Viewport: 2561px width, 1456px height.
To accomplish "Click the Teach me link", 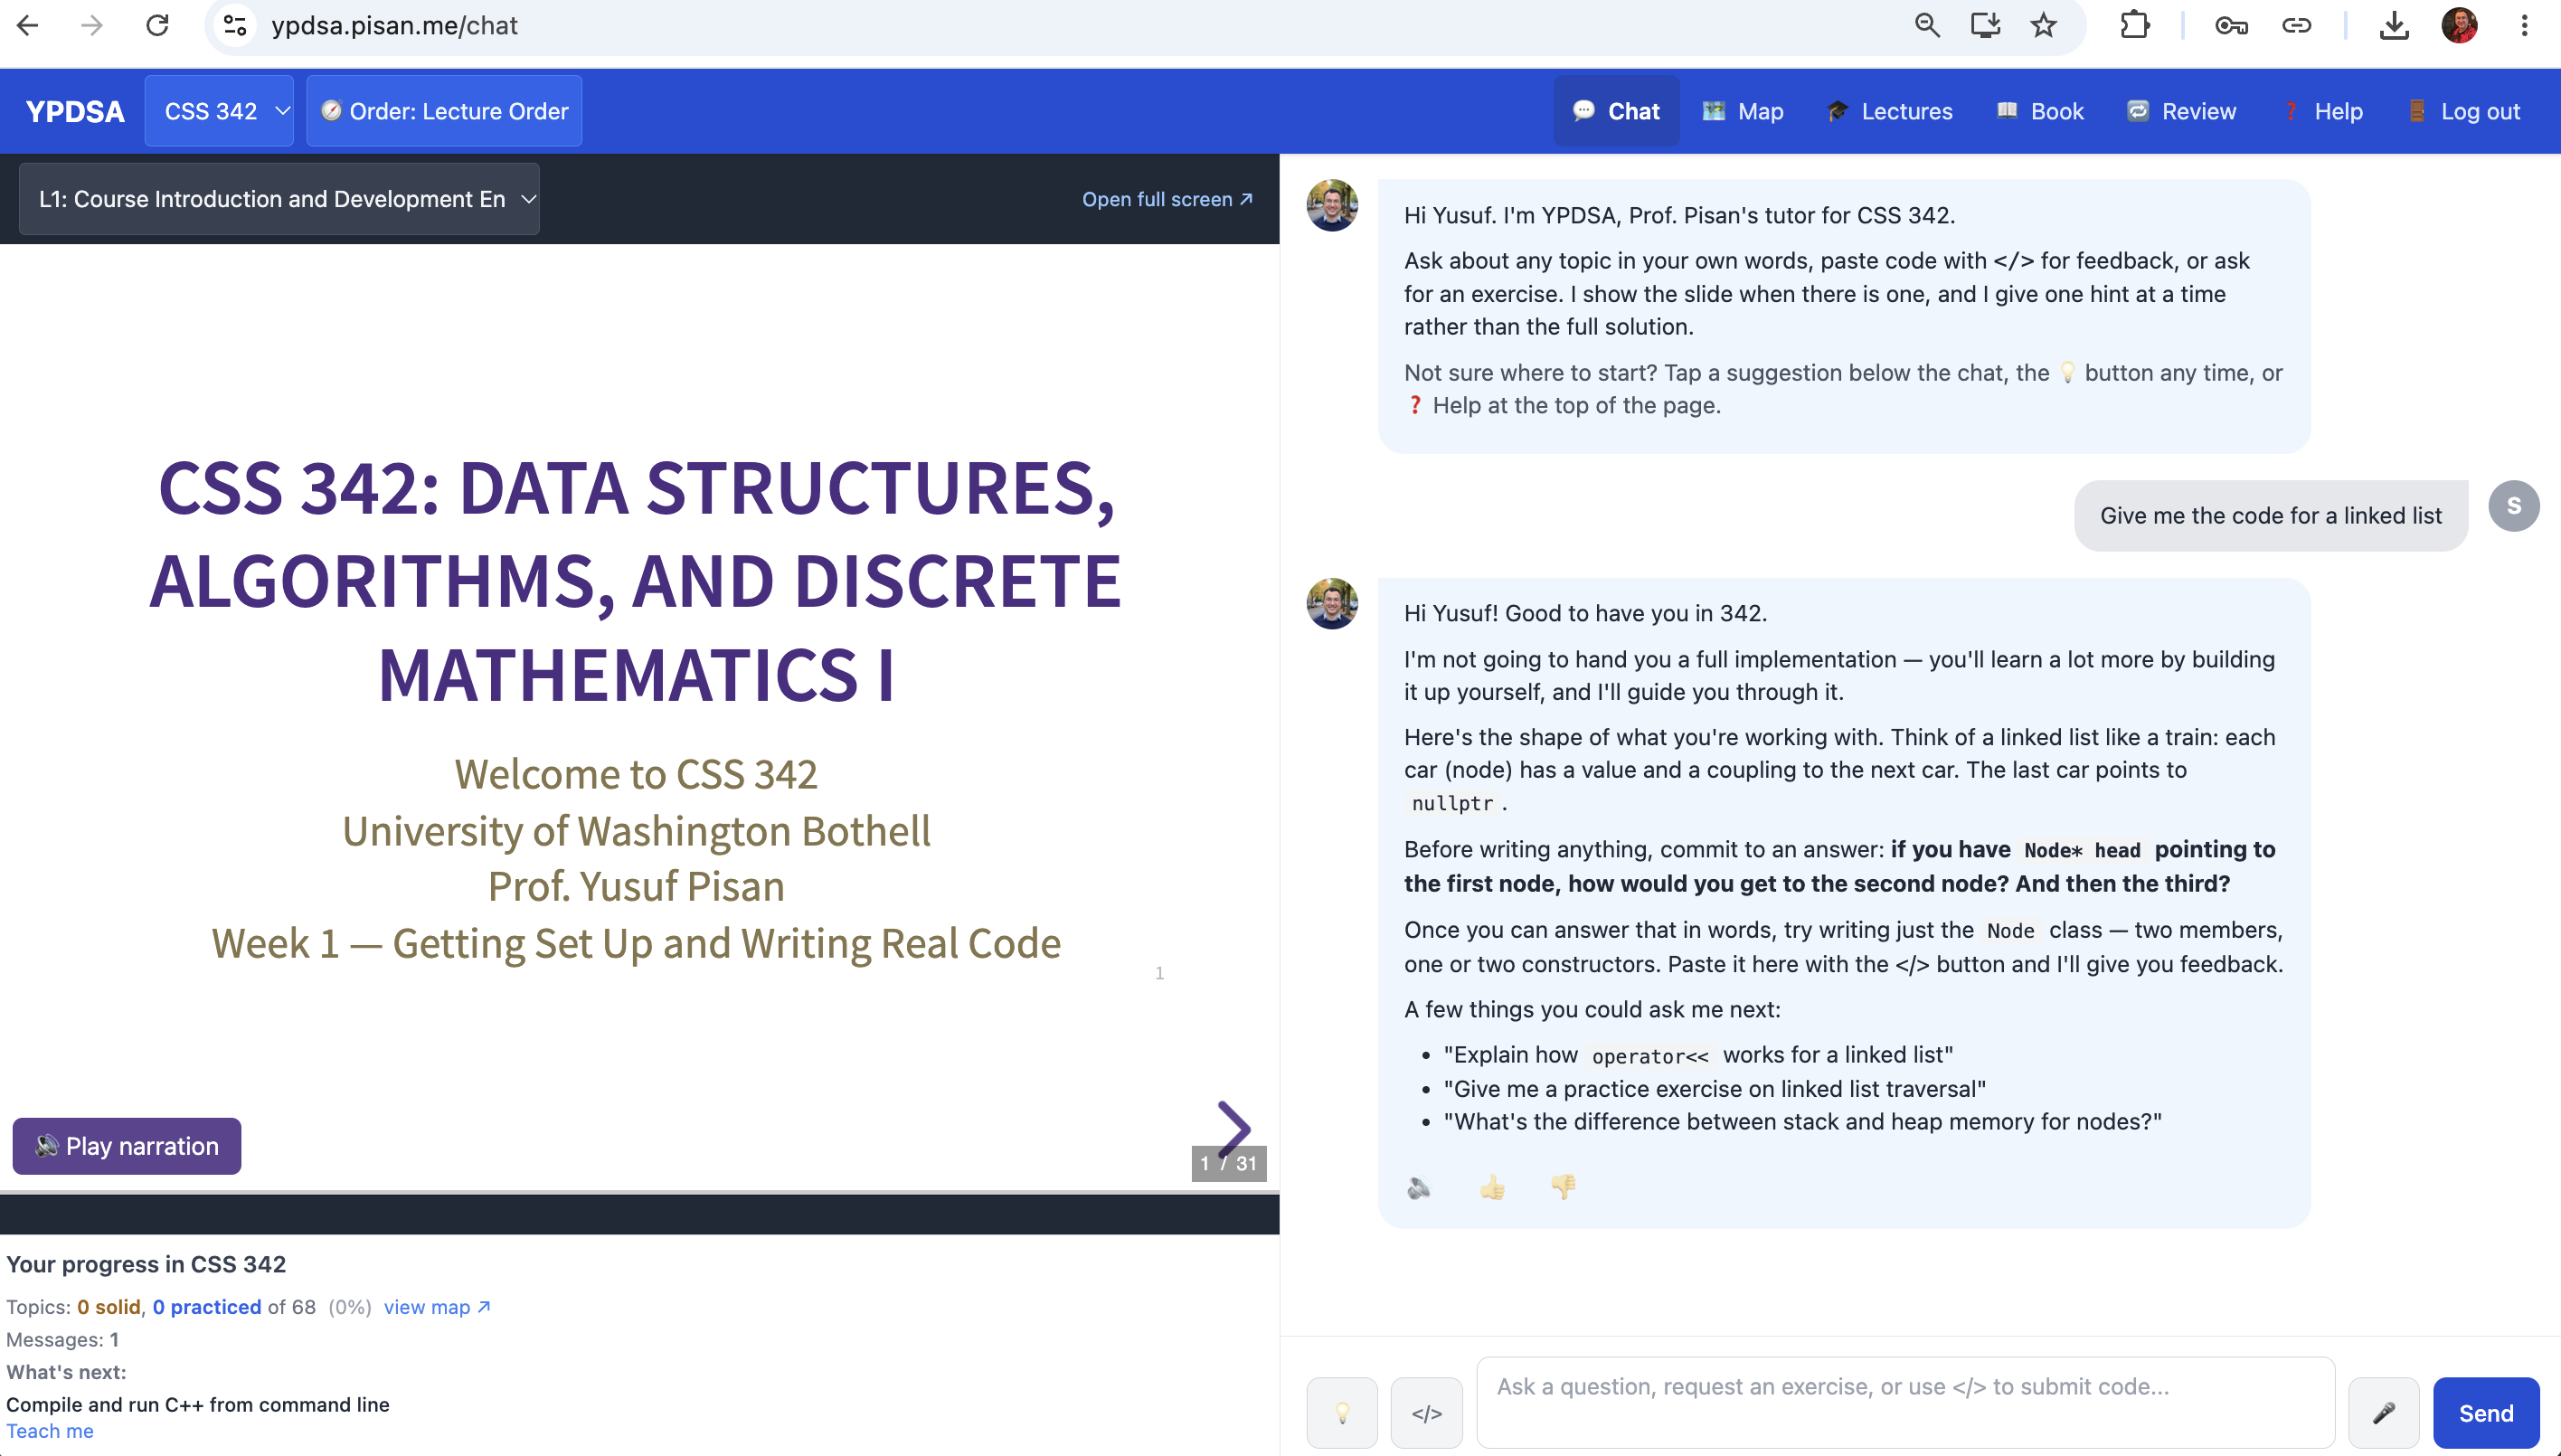I will click(x=50, y=1431).
